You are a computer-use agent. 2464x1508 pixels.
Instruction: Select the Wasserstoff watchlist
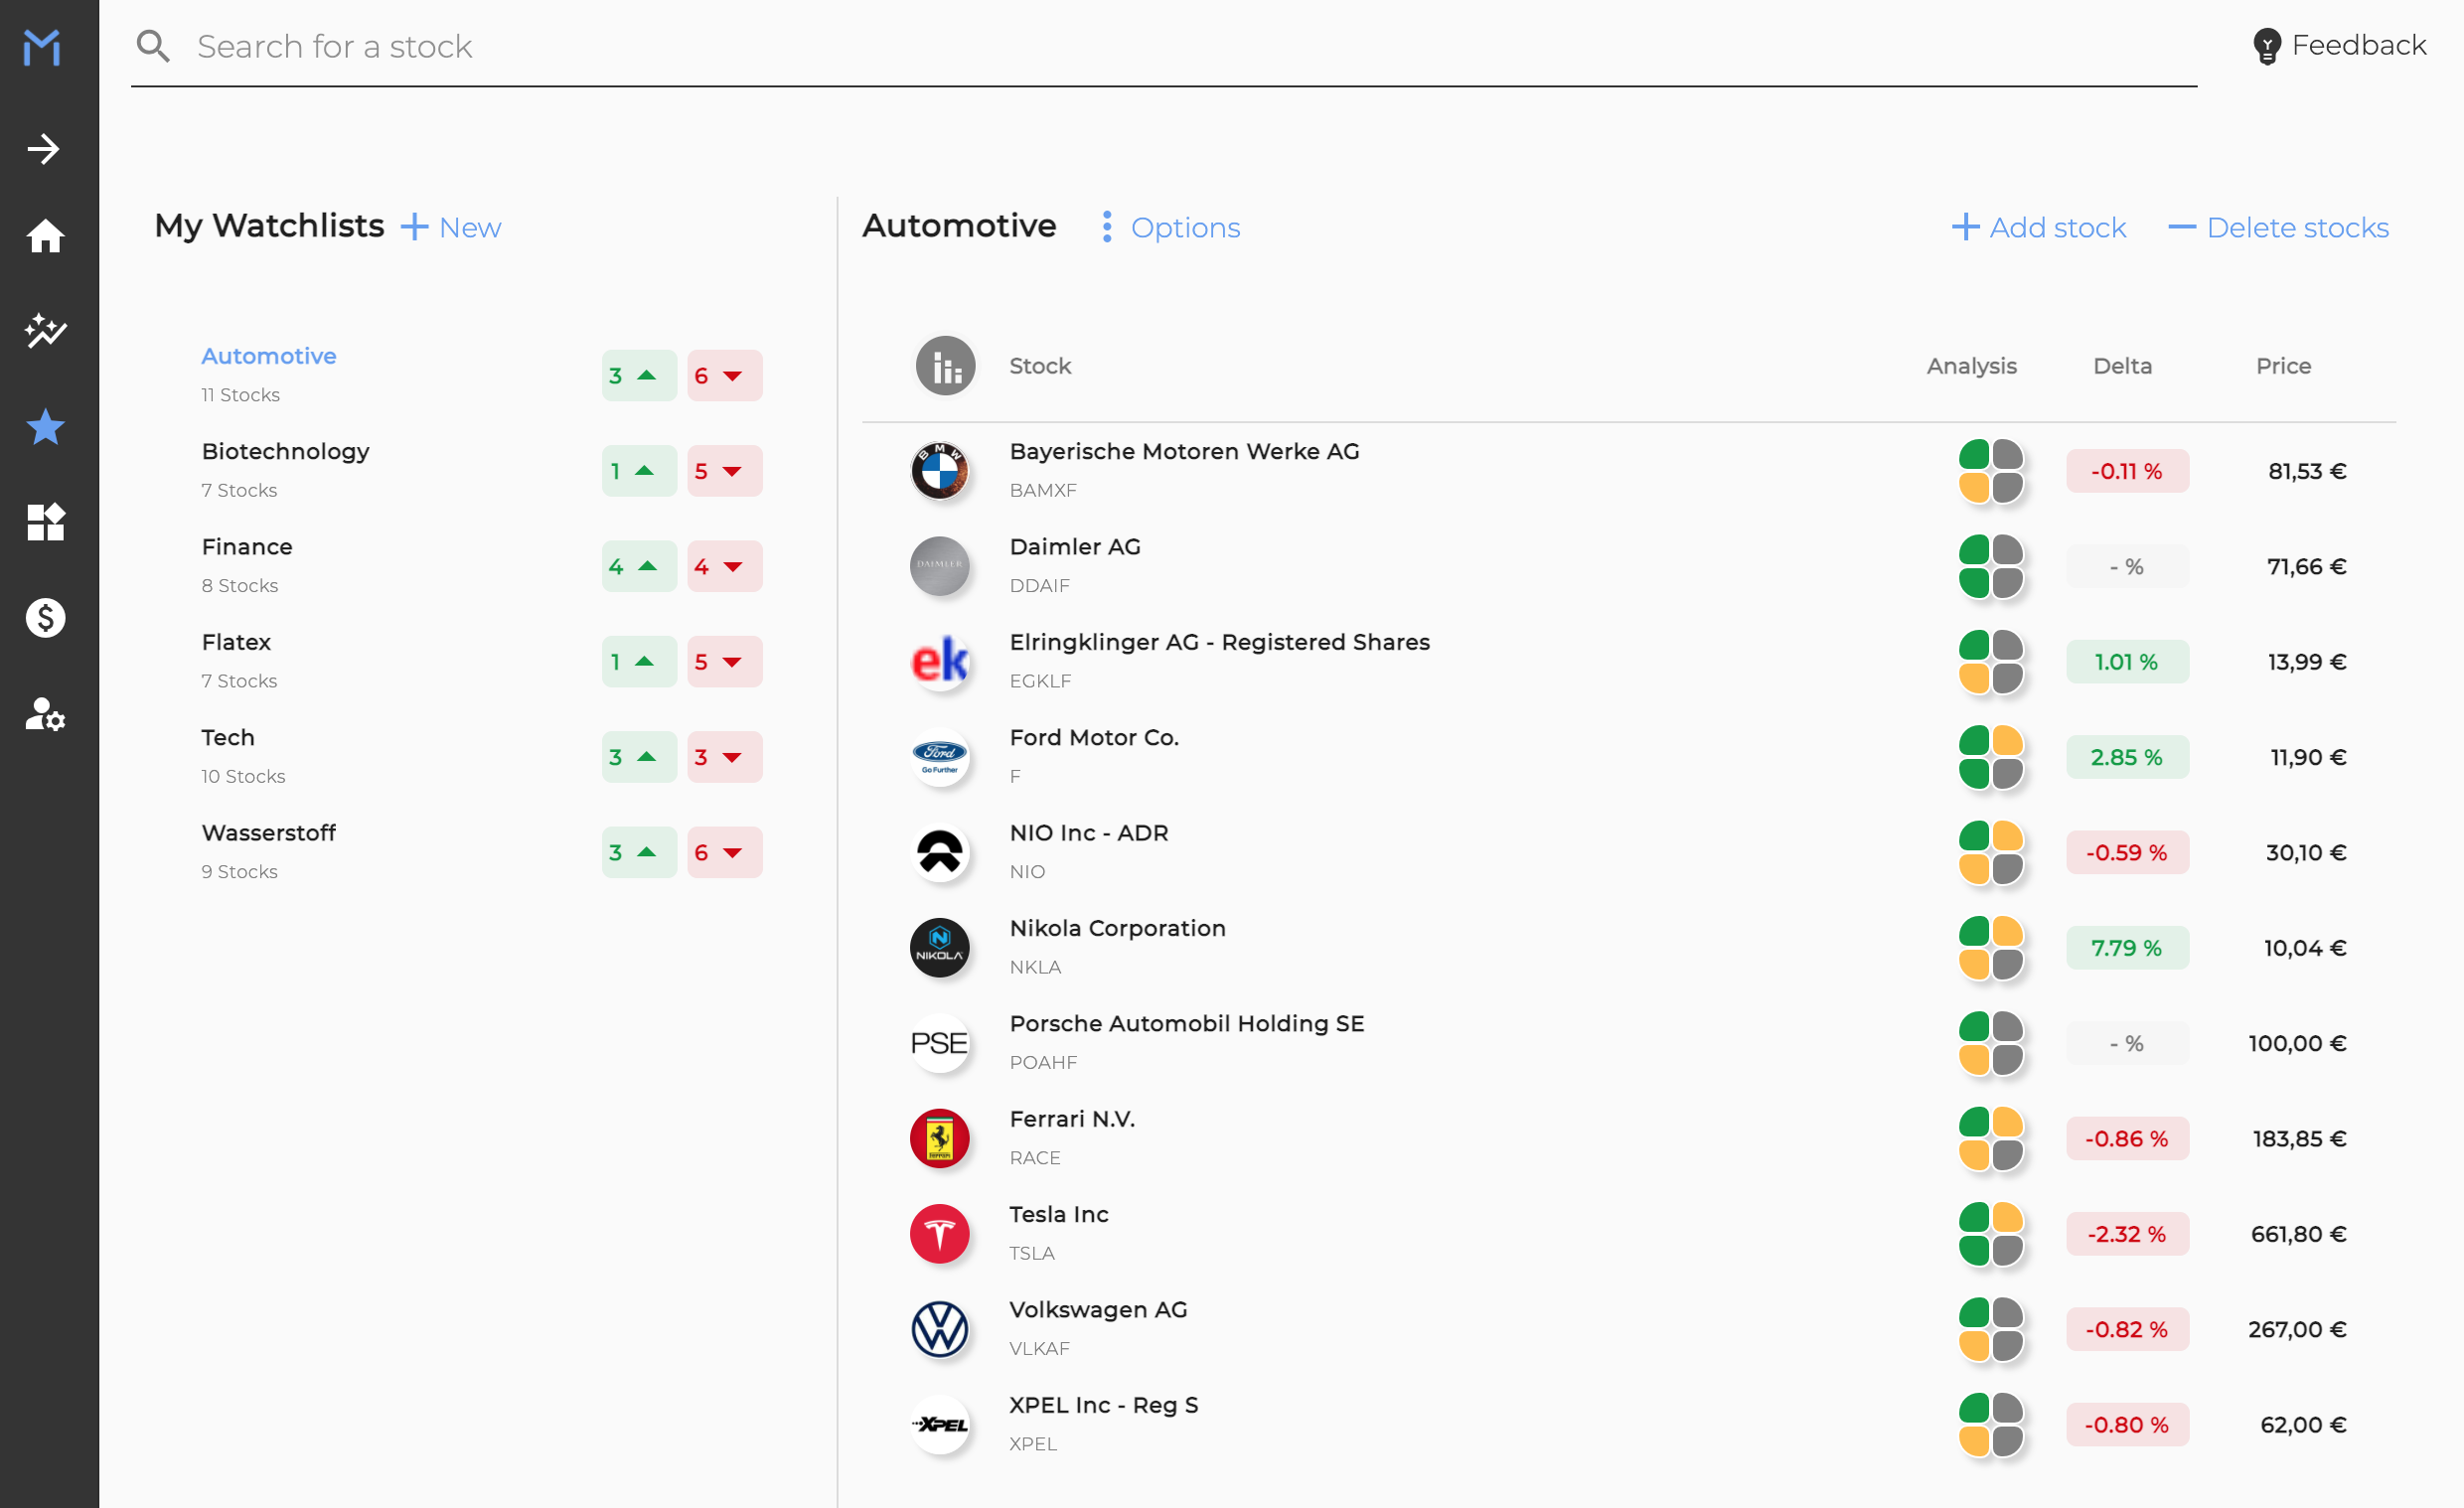[481, 852]
